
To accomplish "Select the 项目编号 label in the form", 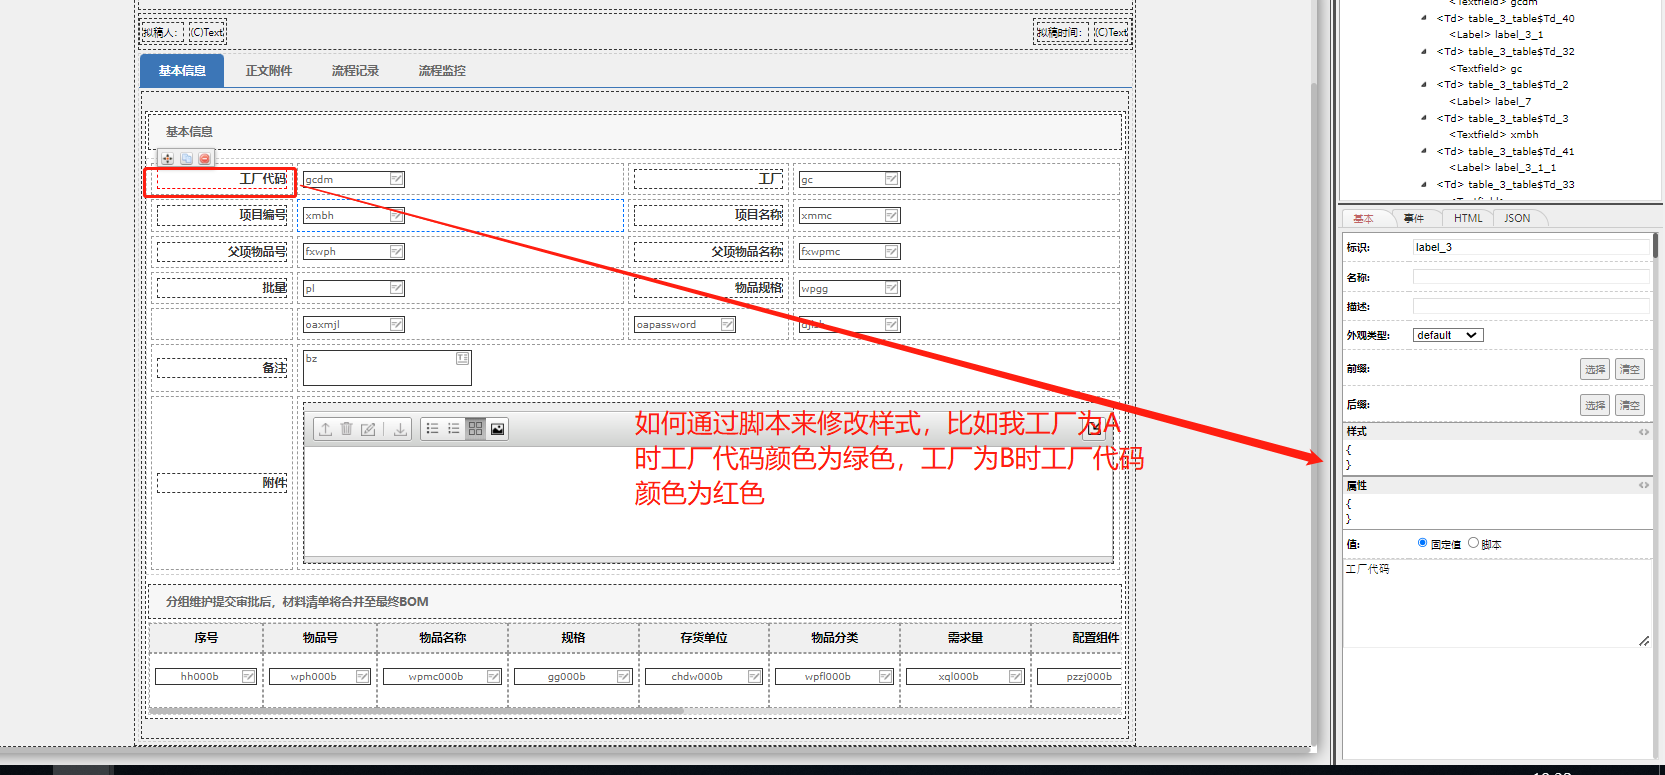I will click(222, 215).
